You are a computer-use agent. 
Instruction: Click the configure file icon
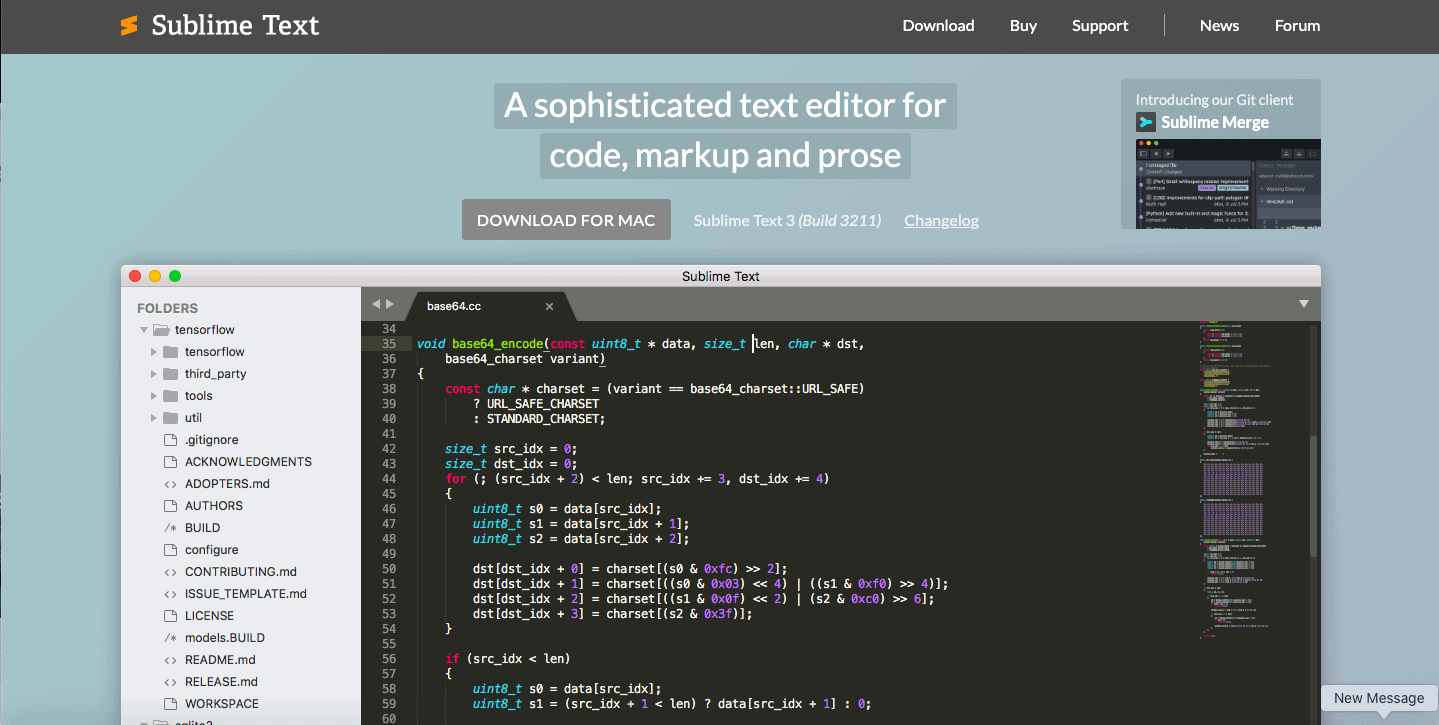170,550
